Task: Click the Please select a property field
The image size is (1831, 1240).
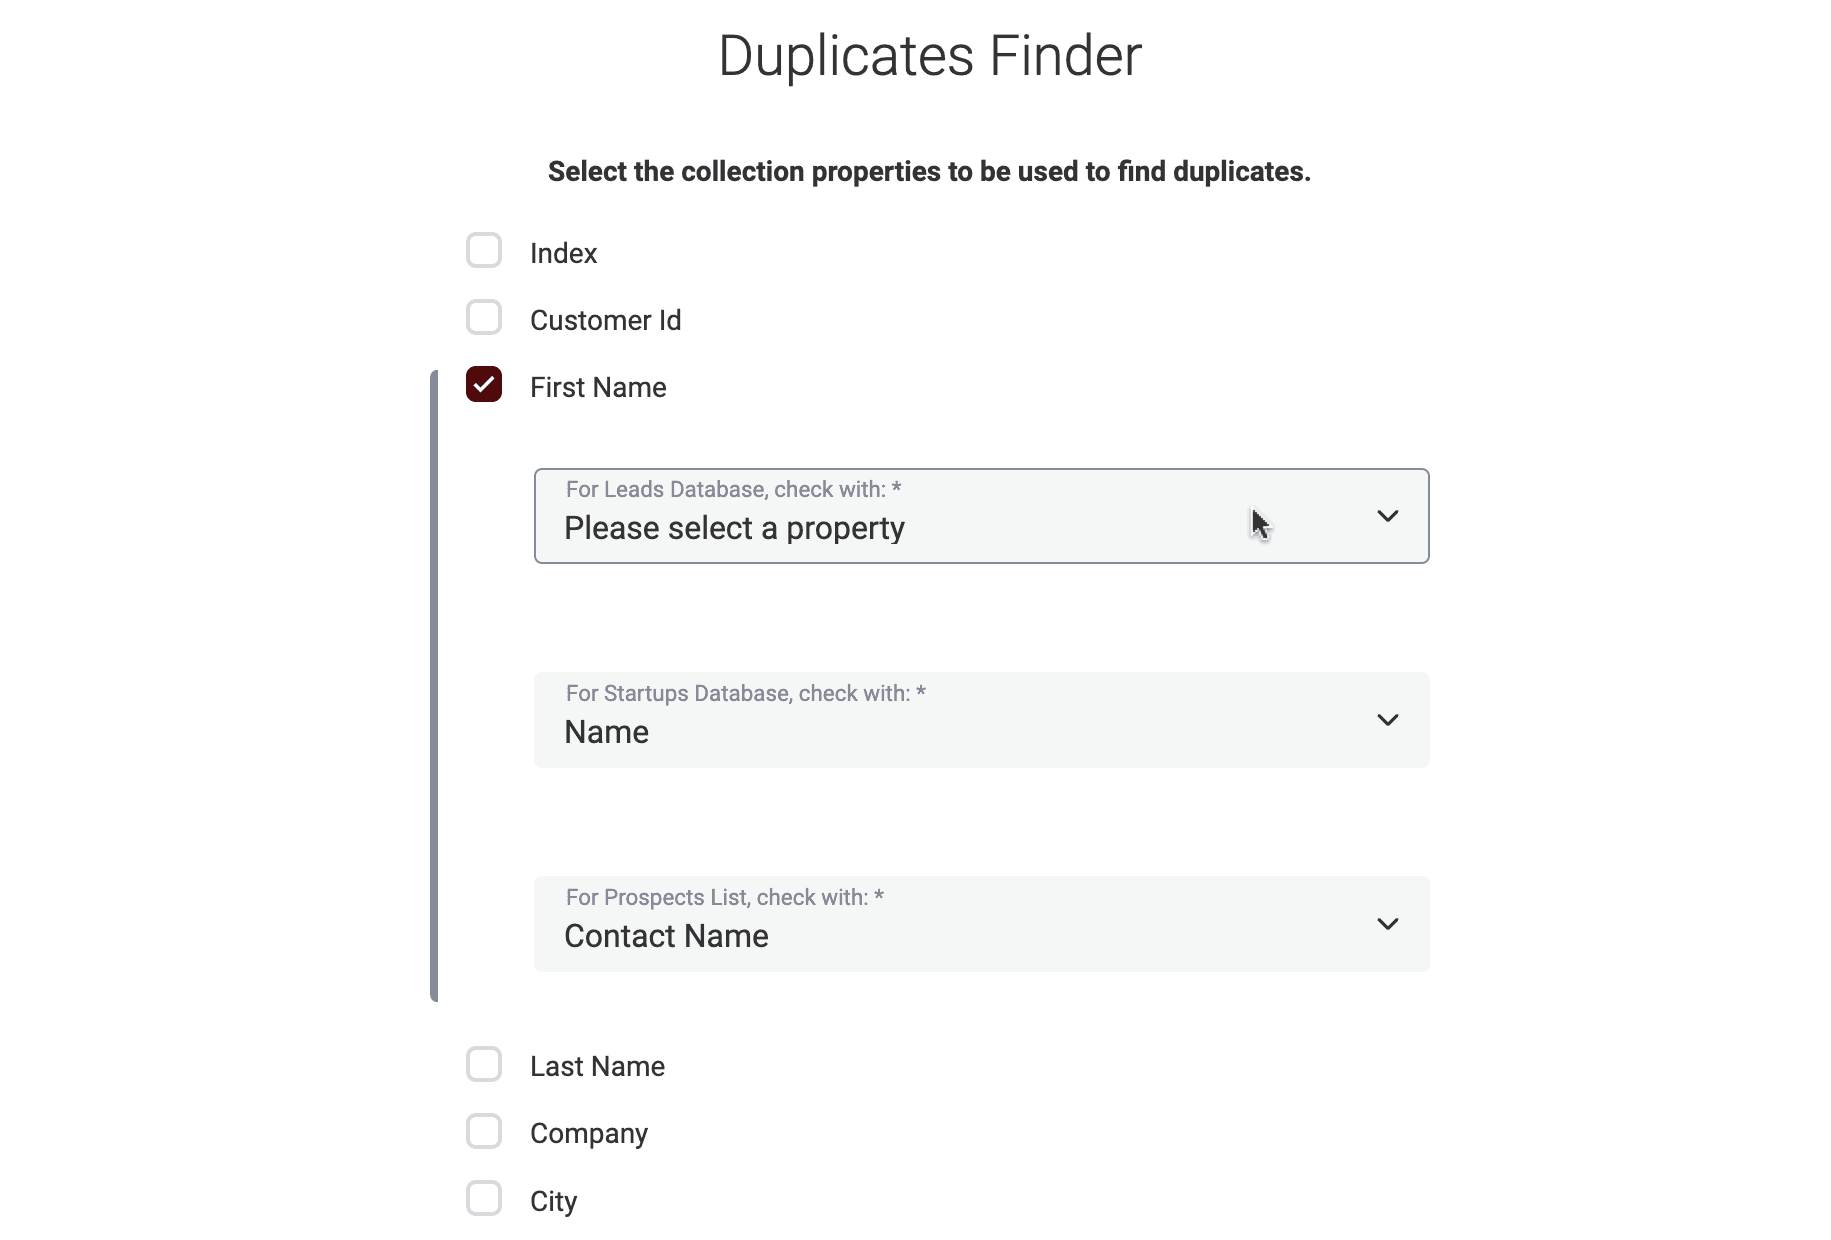Action: (x=734, y=528)
